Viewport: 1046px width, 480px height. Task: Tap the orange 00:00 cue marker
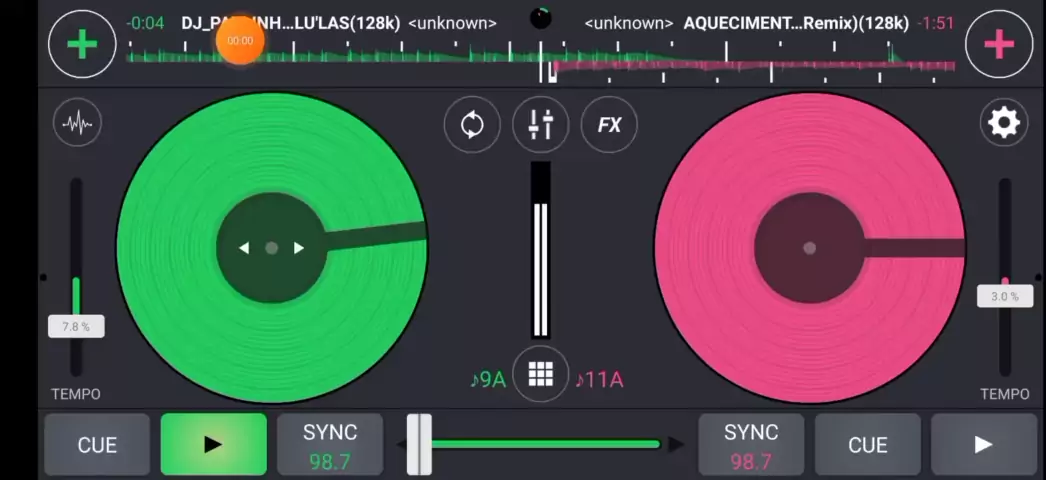pos(240,41)
